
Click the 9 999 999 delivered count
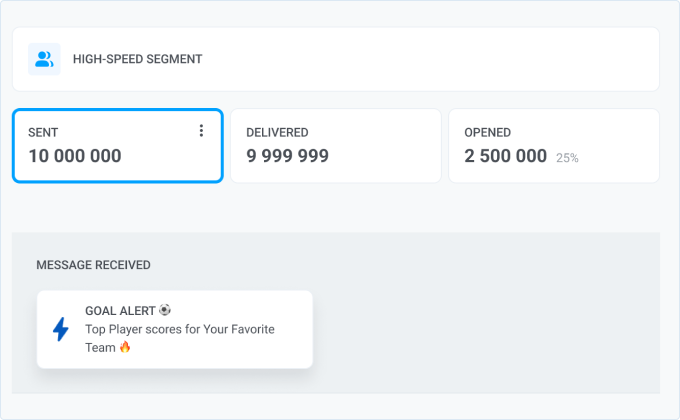pos(288,156)
